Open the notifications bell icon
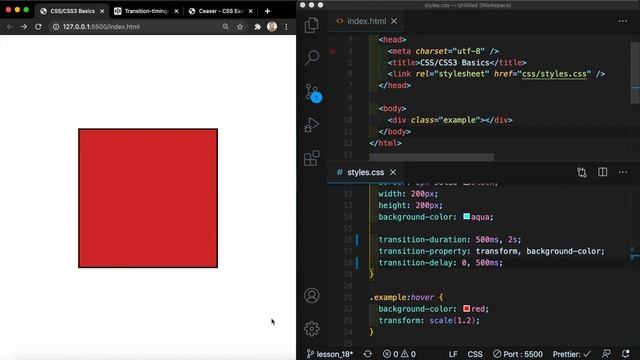 (626, 354)
